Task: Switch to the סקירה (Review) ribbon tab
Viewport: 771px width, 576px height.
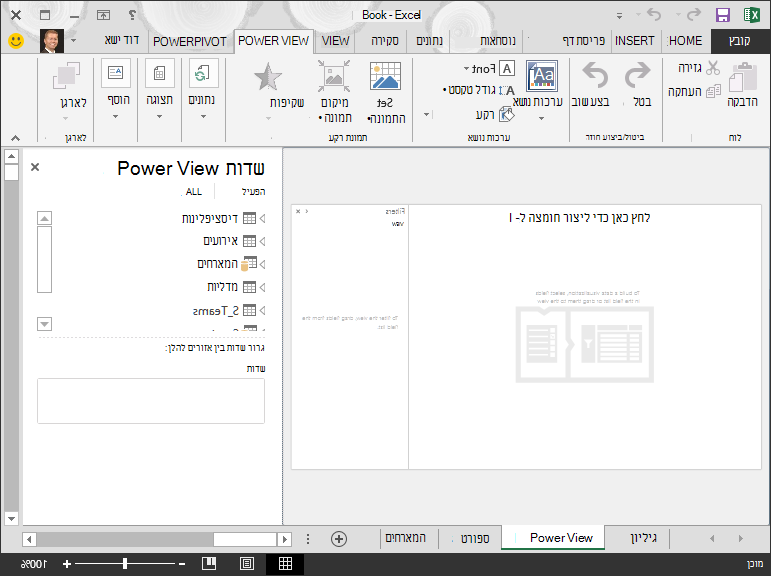Action: [x=385, y=41]
